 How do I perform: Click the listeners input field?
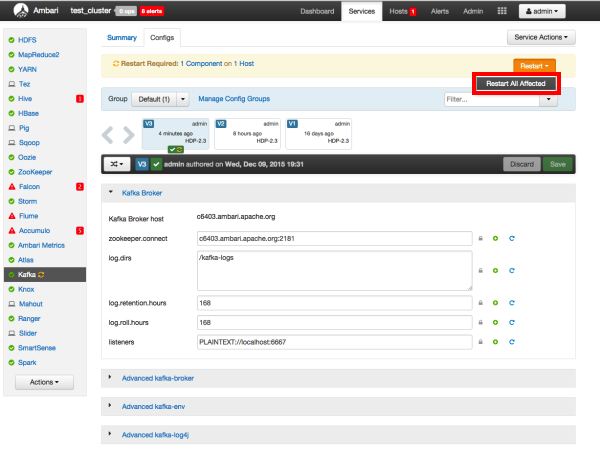click(334, 342)
